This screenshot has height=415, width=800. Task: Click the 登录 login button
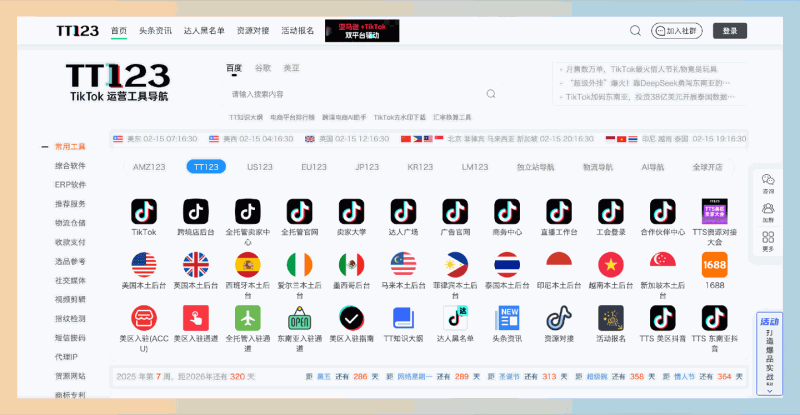point(730,31)
